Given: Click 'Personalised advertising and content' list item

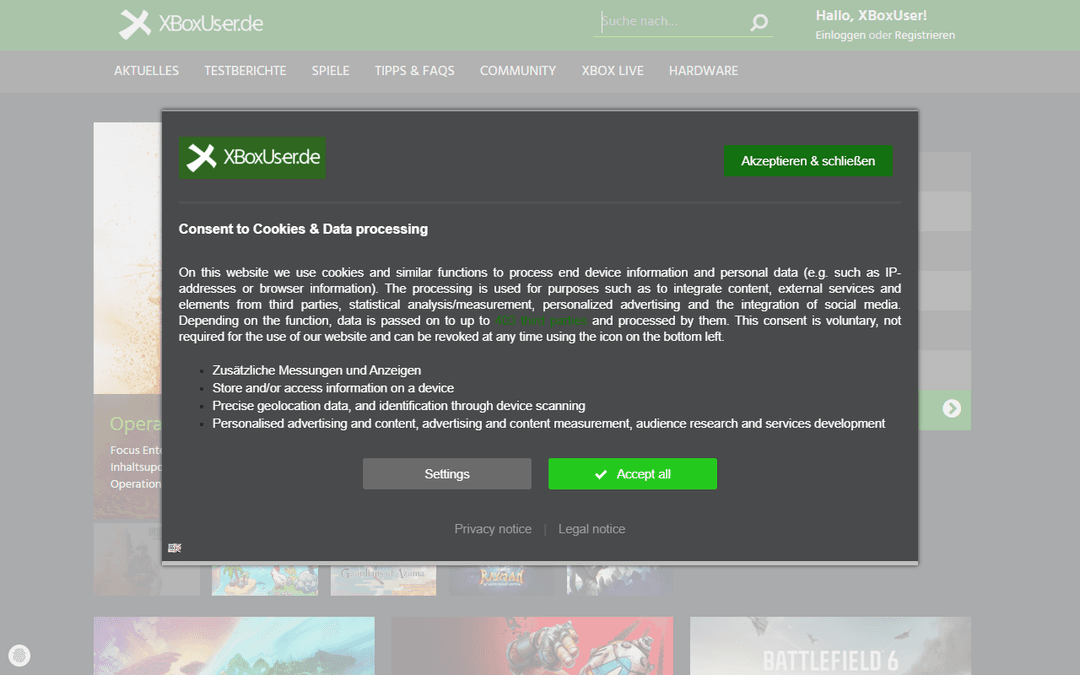Looking at the screenshot, I should [548, 424].
